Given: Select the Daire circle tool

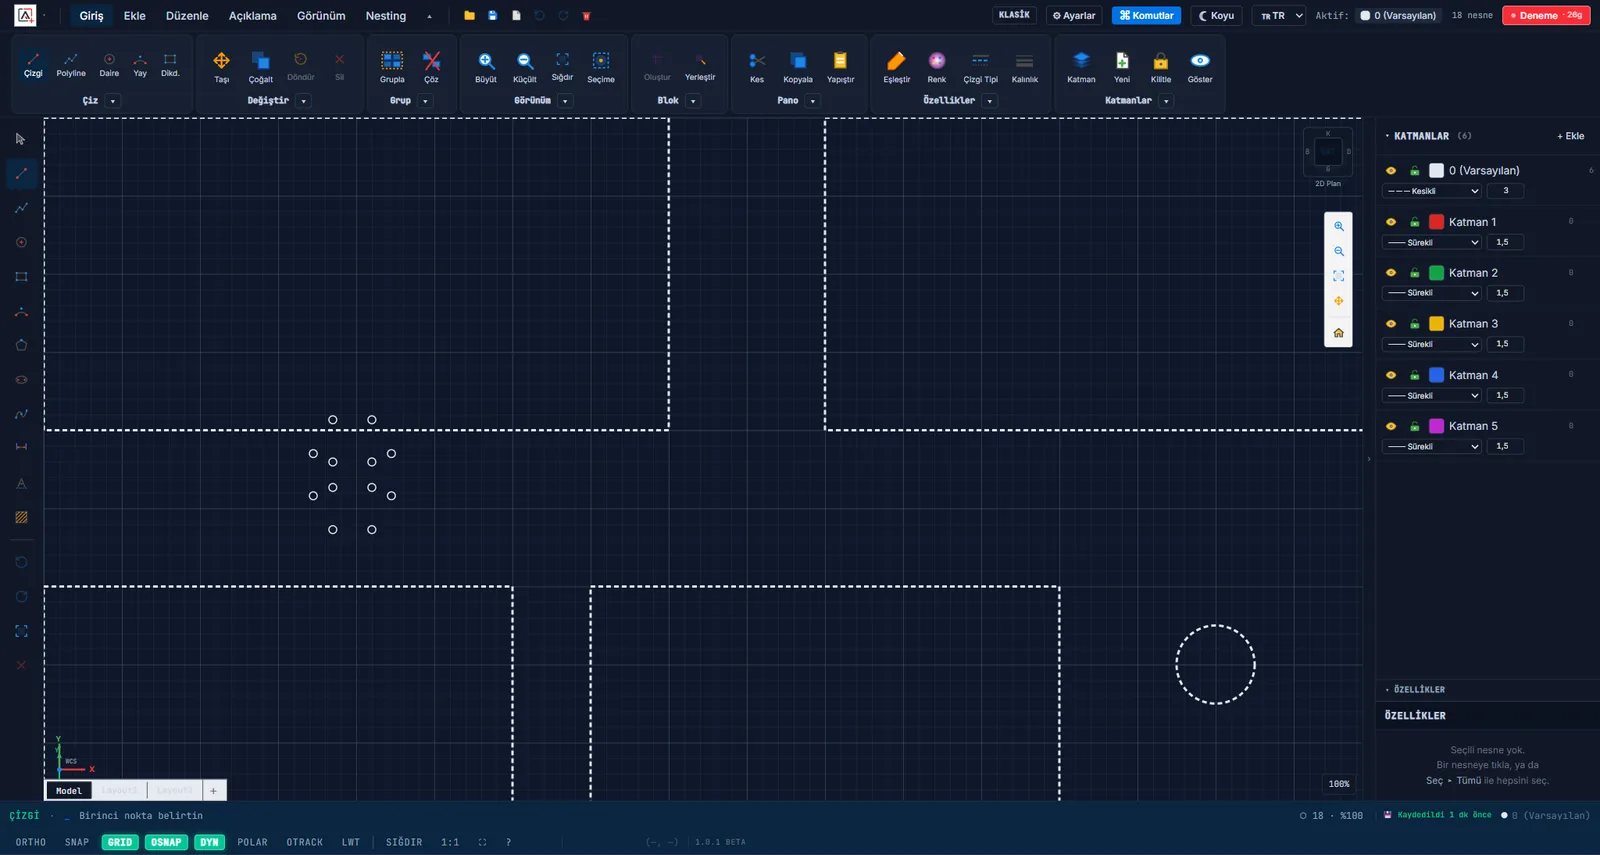Looking at the screenshot, I should coord(109,65).
